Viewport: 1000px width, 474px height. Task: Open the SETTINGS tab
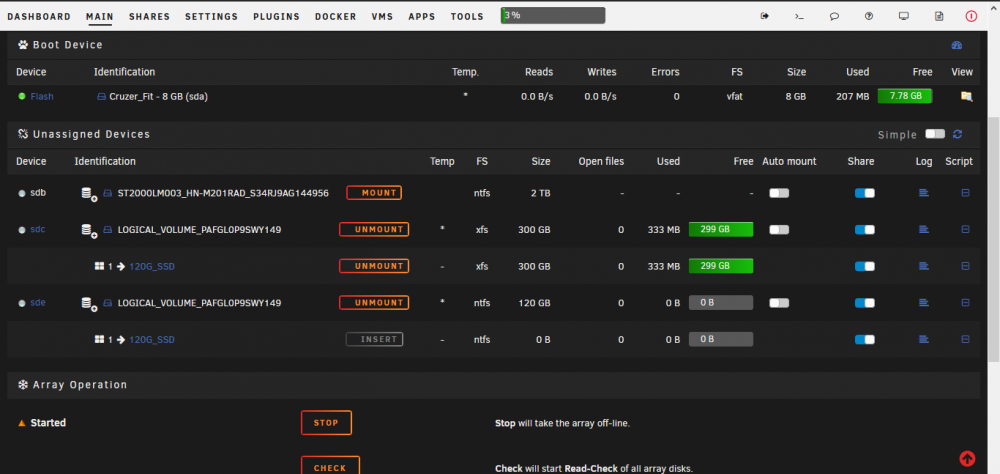[x=212, y=17]
